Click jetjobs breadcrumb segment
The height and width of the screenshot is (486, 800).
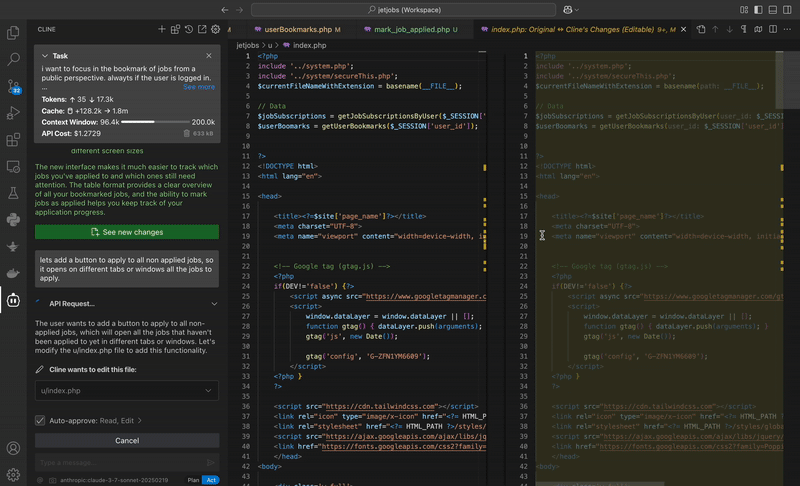247,45
